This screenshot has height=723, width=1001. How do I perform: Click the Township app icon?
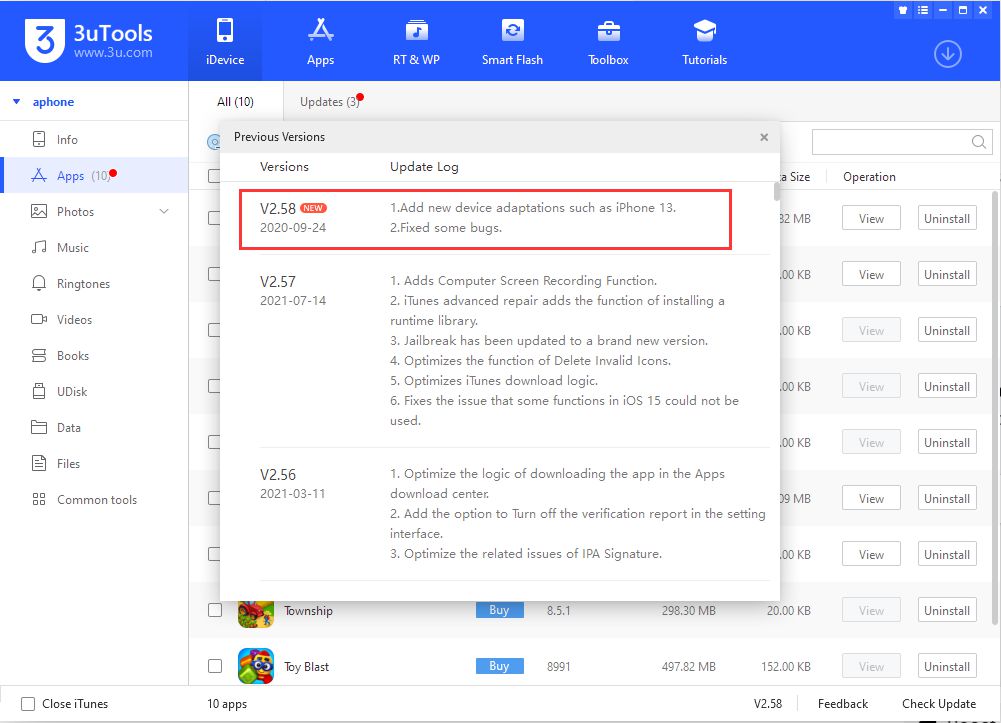(x=255, y=615)
